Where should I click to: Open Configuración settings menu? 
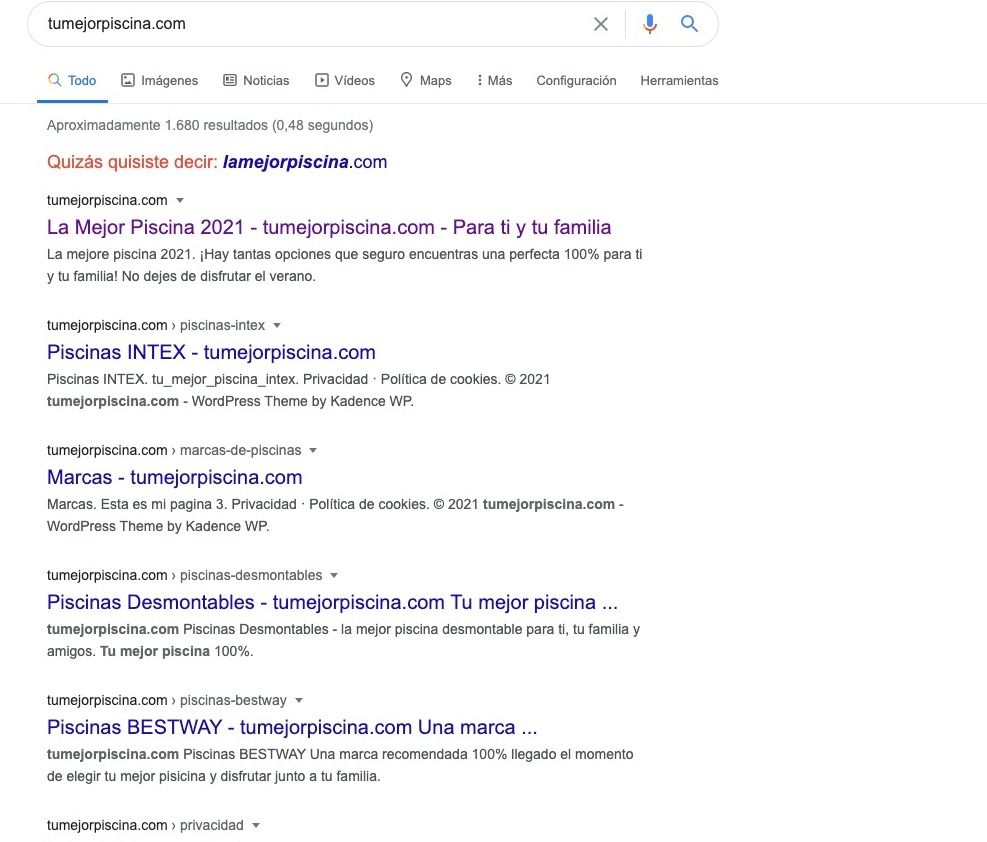pyautogui.click(x=576, y=81)
